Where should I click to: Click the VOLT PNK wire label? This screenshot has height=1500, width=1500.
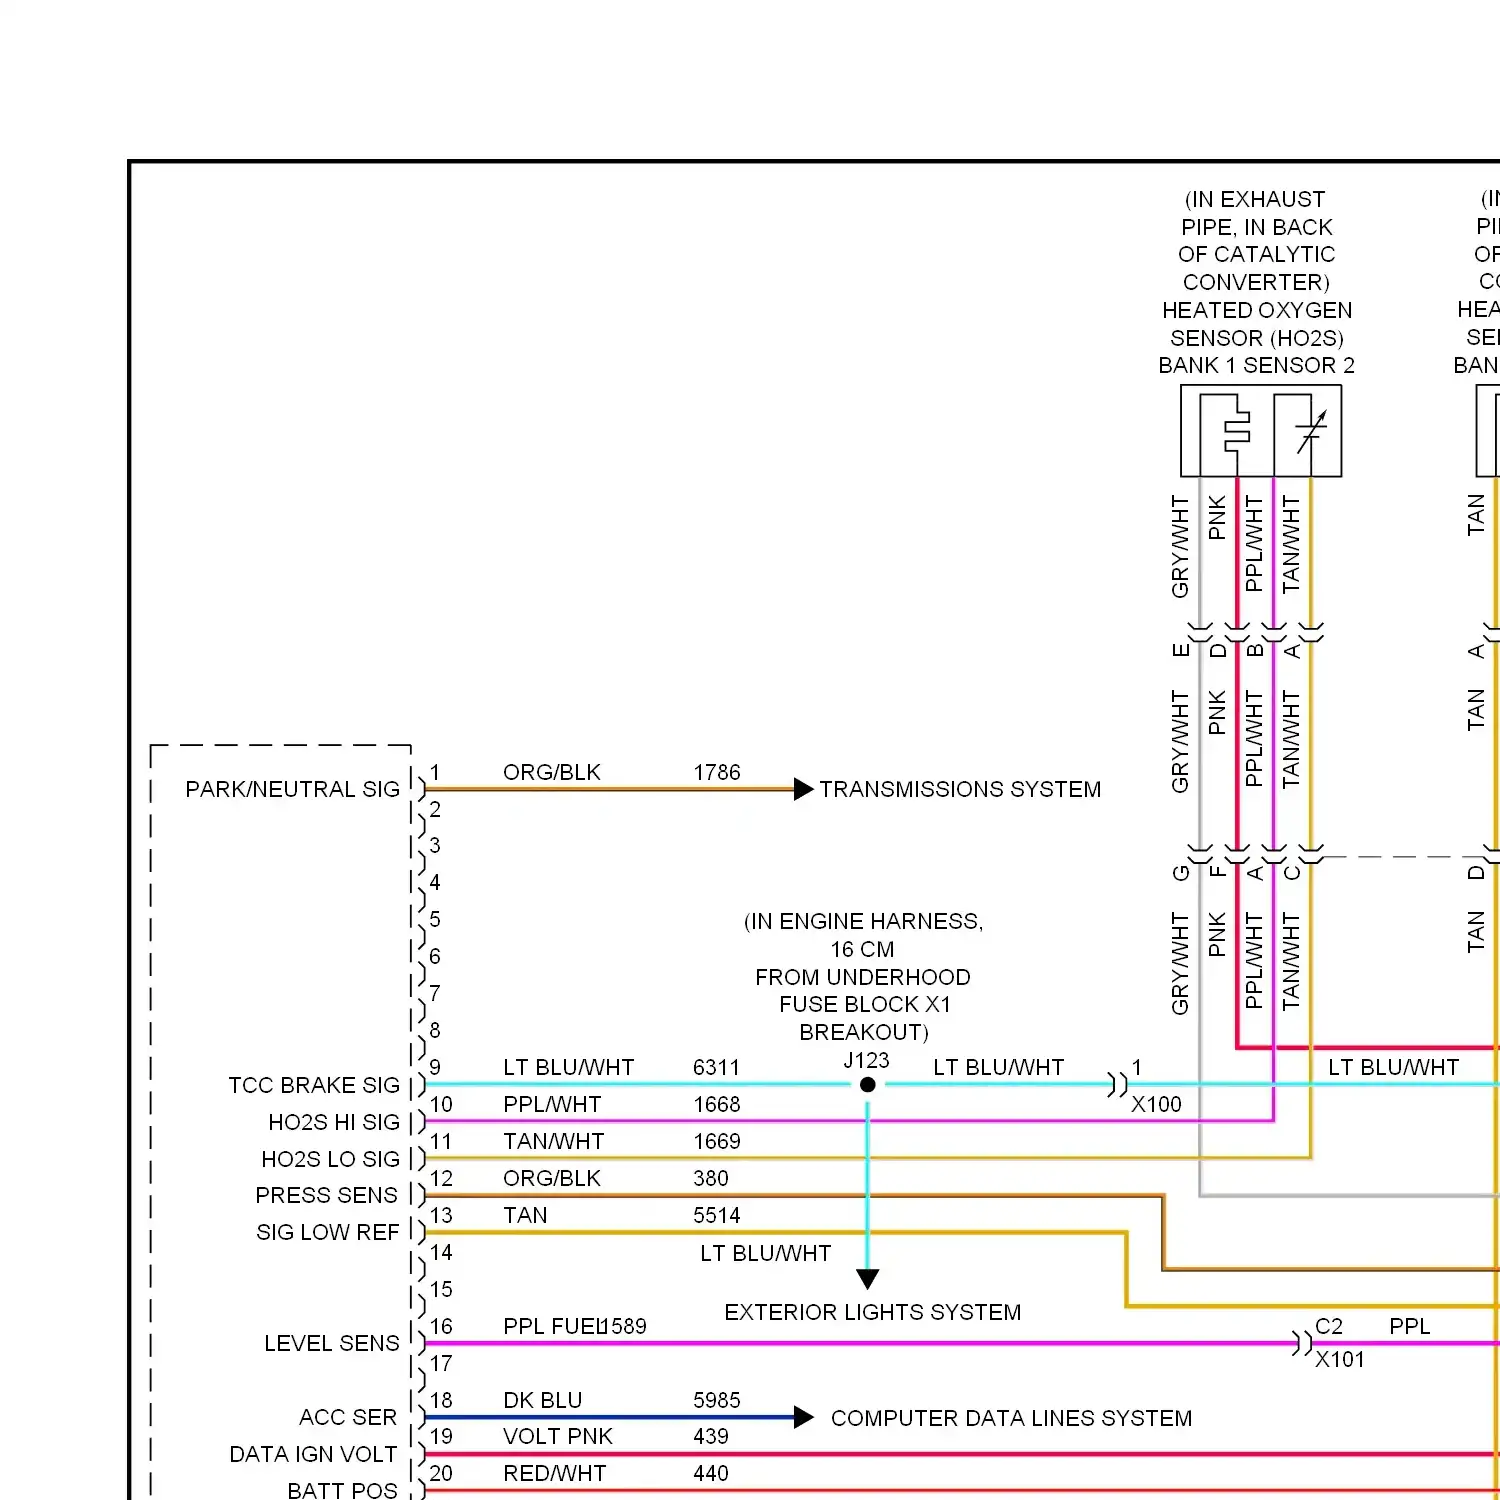coord(558,1437)
